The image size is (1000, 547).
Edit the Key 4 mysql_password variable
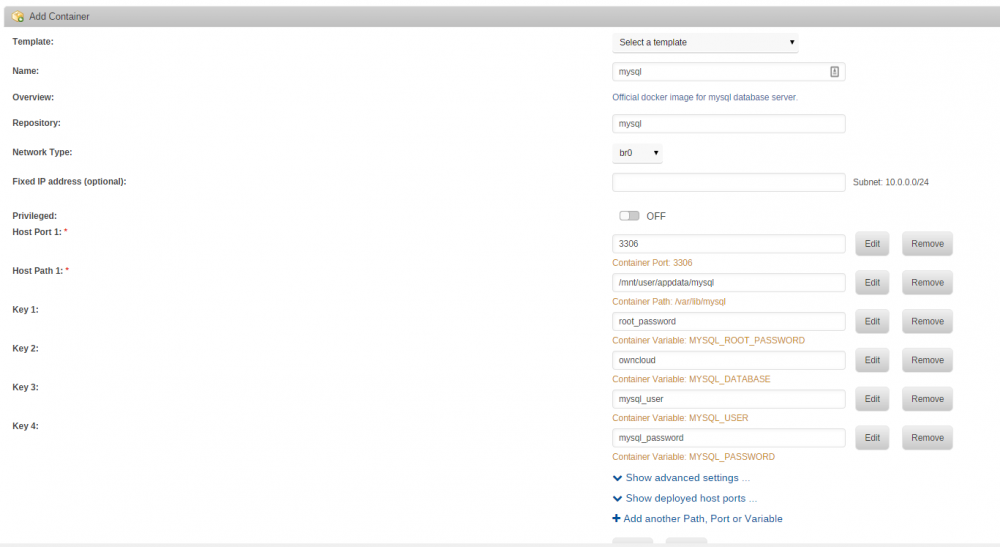pyautogui.click(x=872, y=438)
